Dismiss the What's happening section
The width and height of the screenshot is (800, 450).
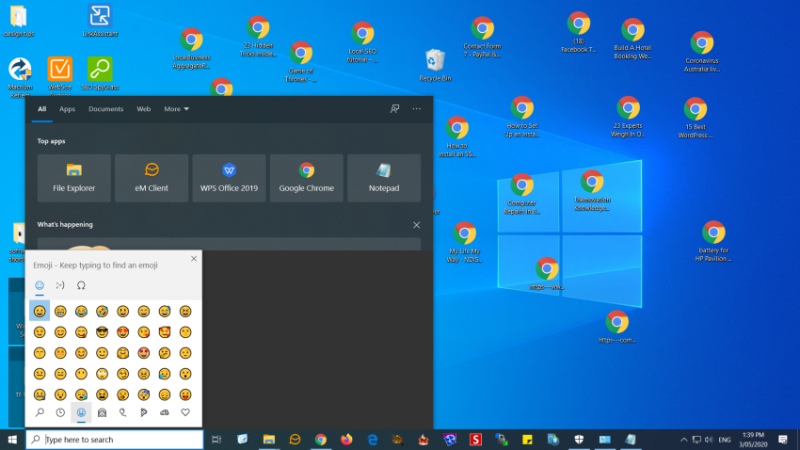coord(416,225)
